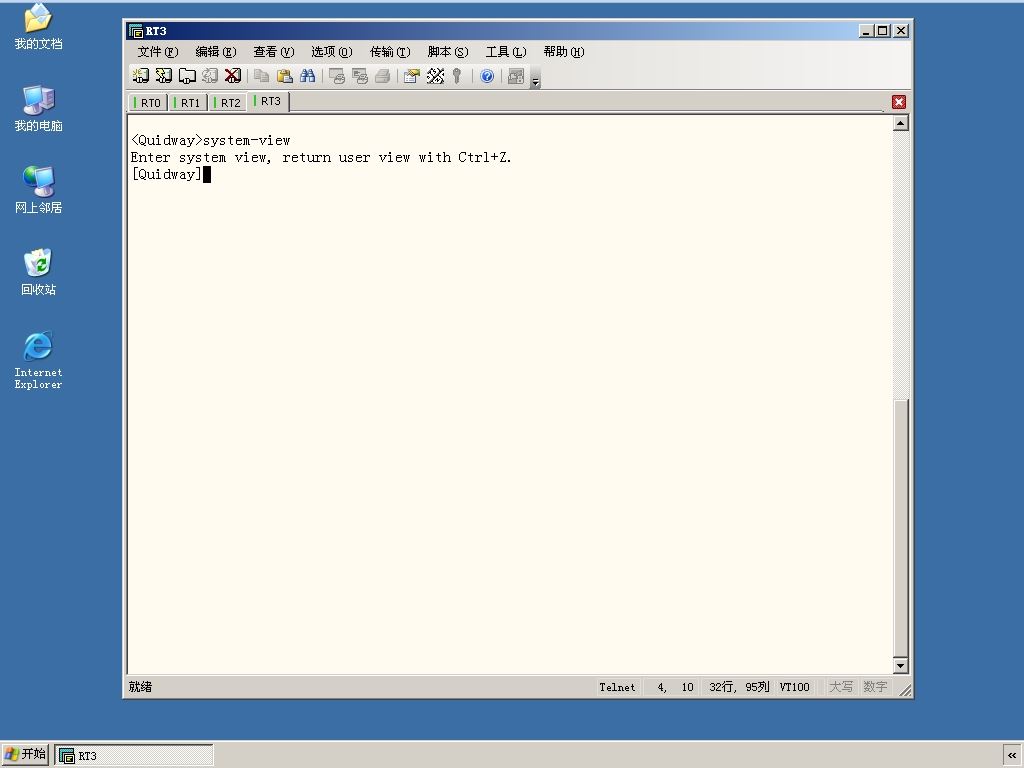Screen dimensions: 1024x768
Task: Select 网上邻居 desktop icon
Action: 39,190
